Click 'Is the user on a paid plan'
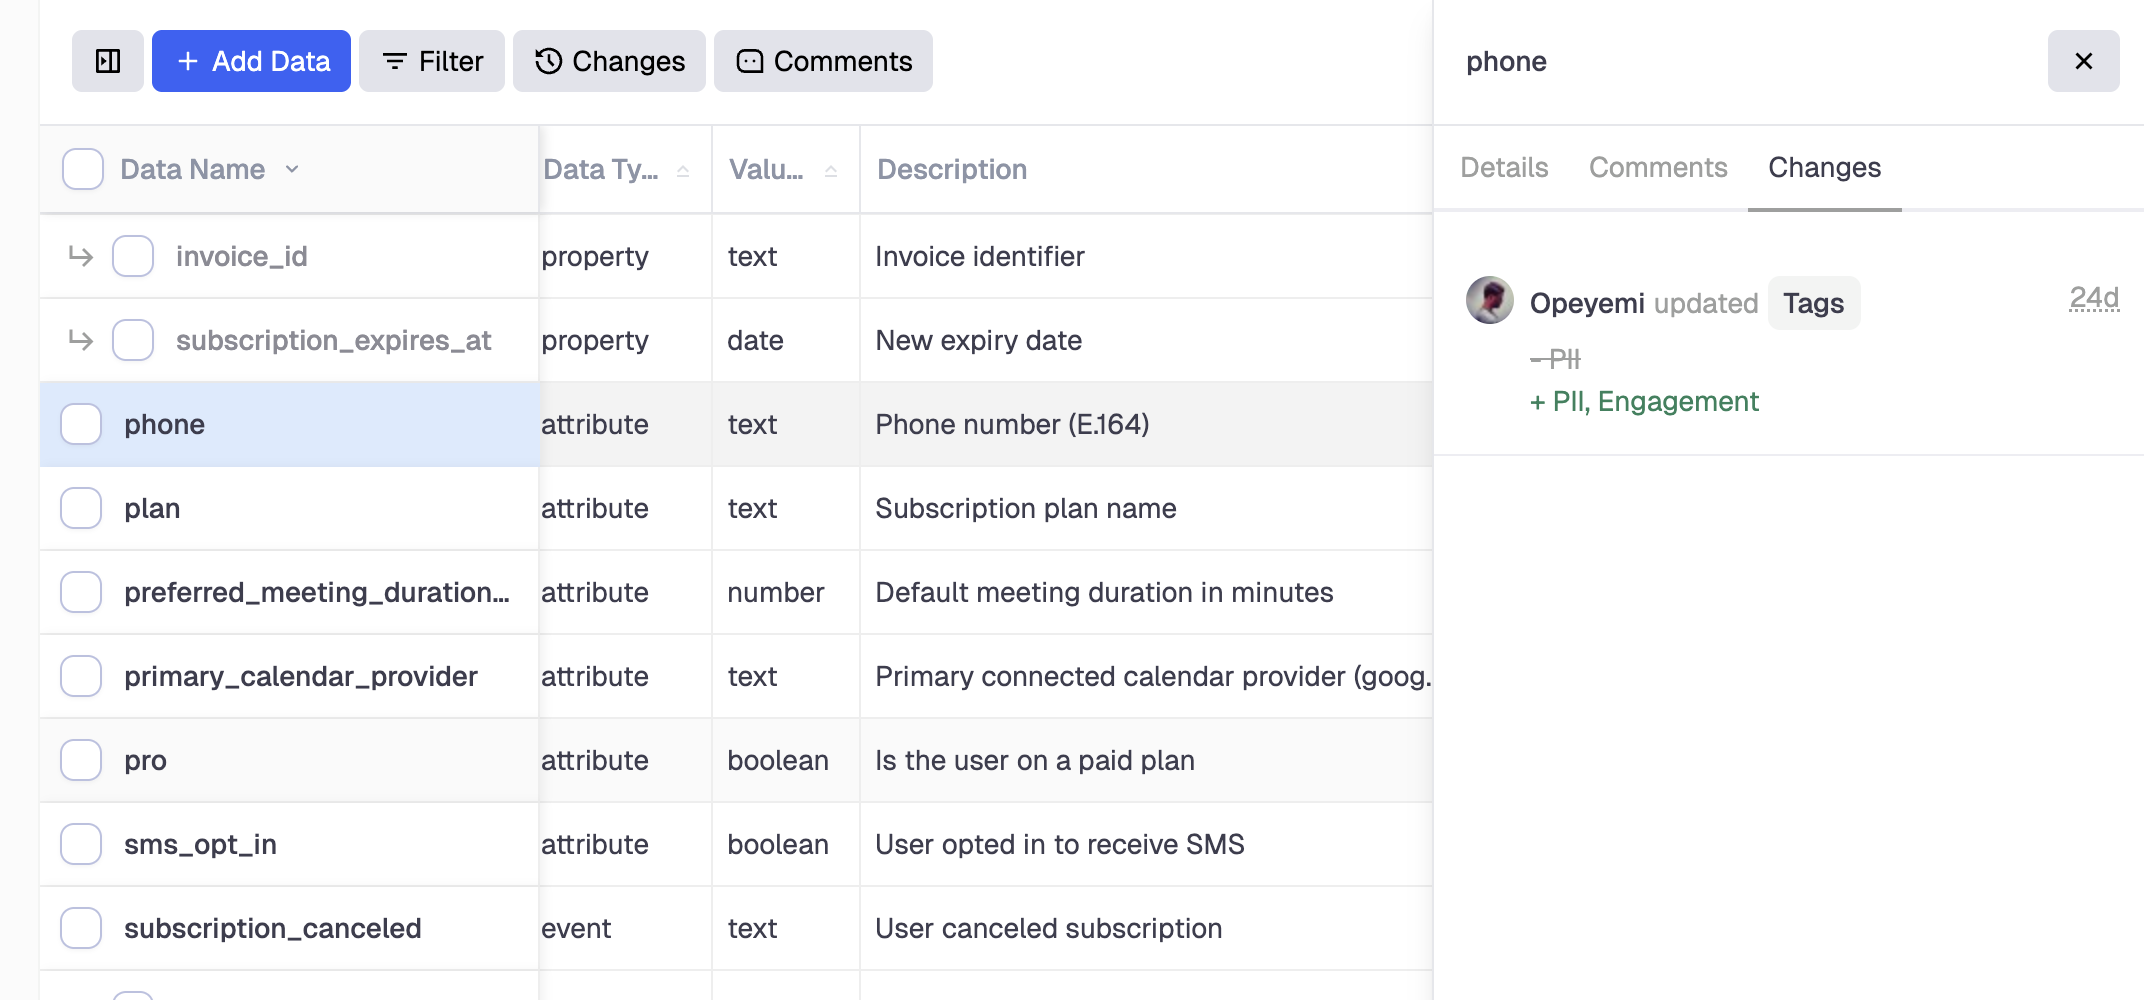 pos(1035,760)
